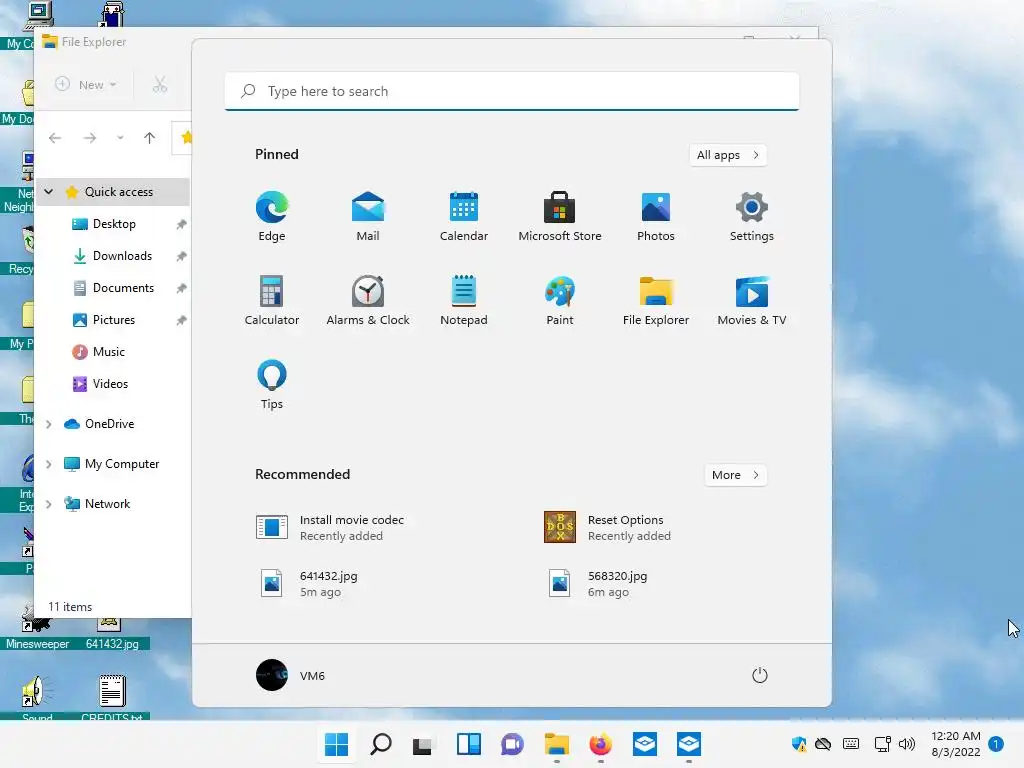This screenshot has height=768, width=1024.
Task: Collapse Quick access in File Explorer
Action: 48,192
